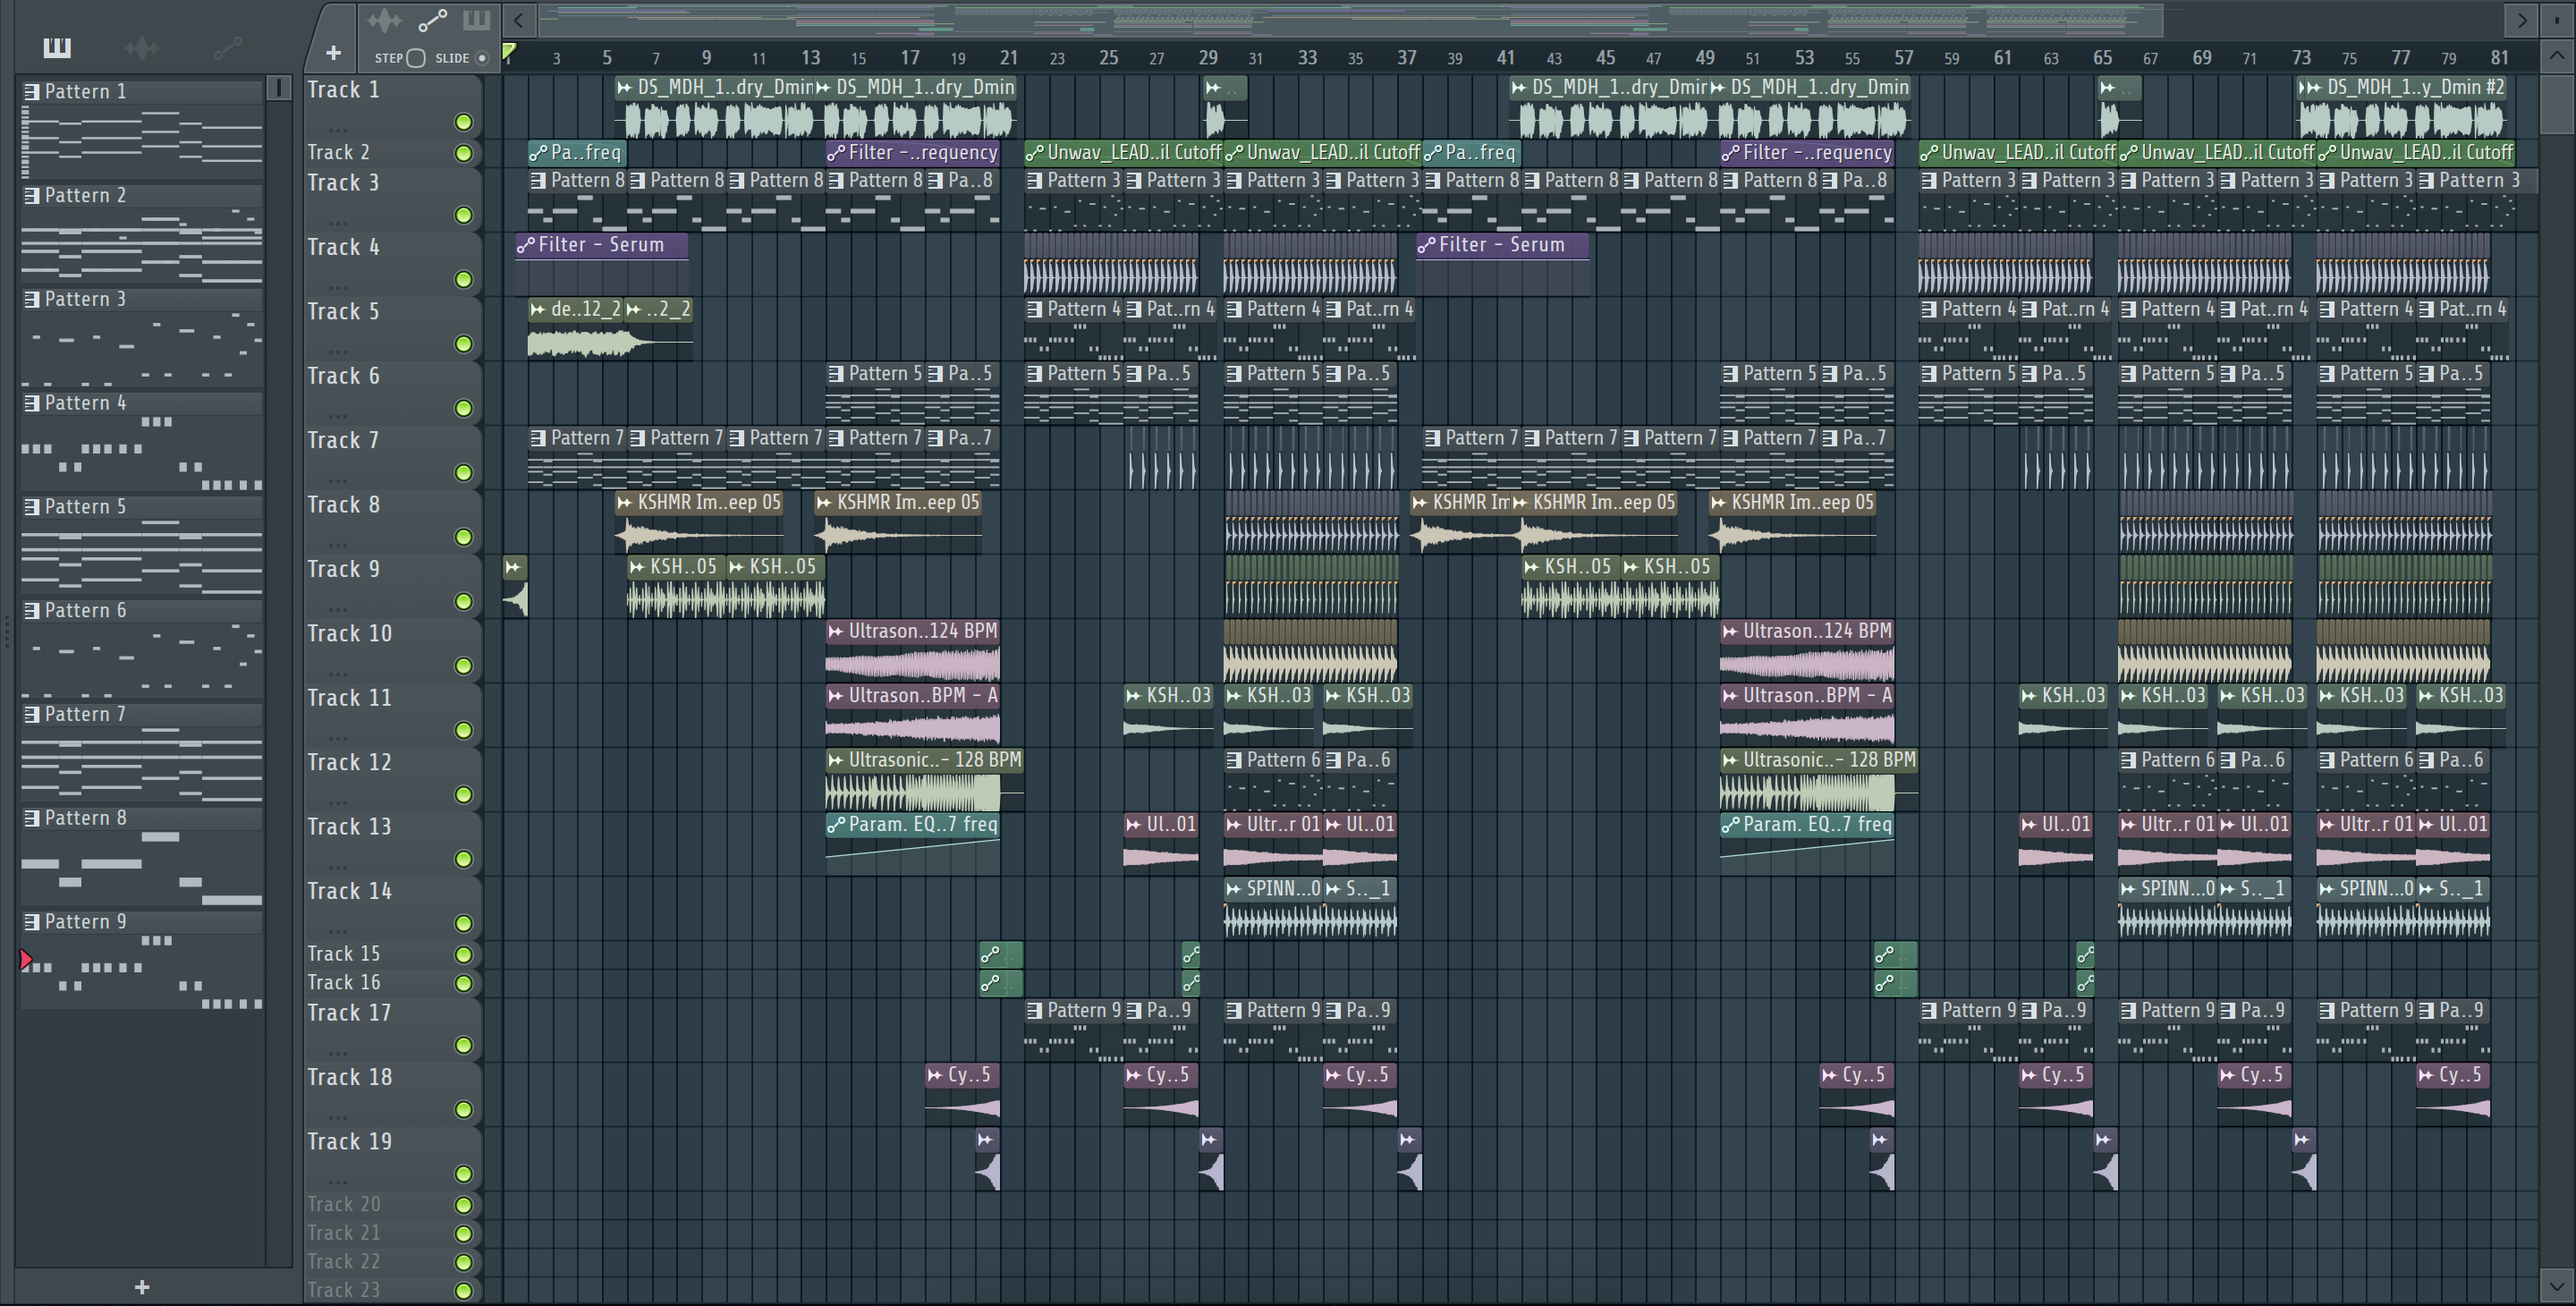Jump to bar 41 on the timeline ruler

coord(1505,58)
